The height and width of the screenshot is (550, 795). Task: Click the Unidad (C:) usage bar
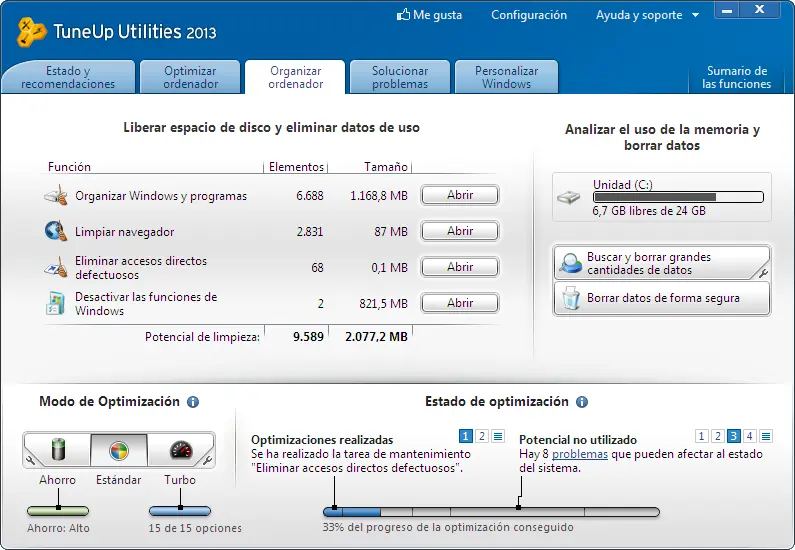(678, 197)
